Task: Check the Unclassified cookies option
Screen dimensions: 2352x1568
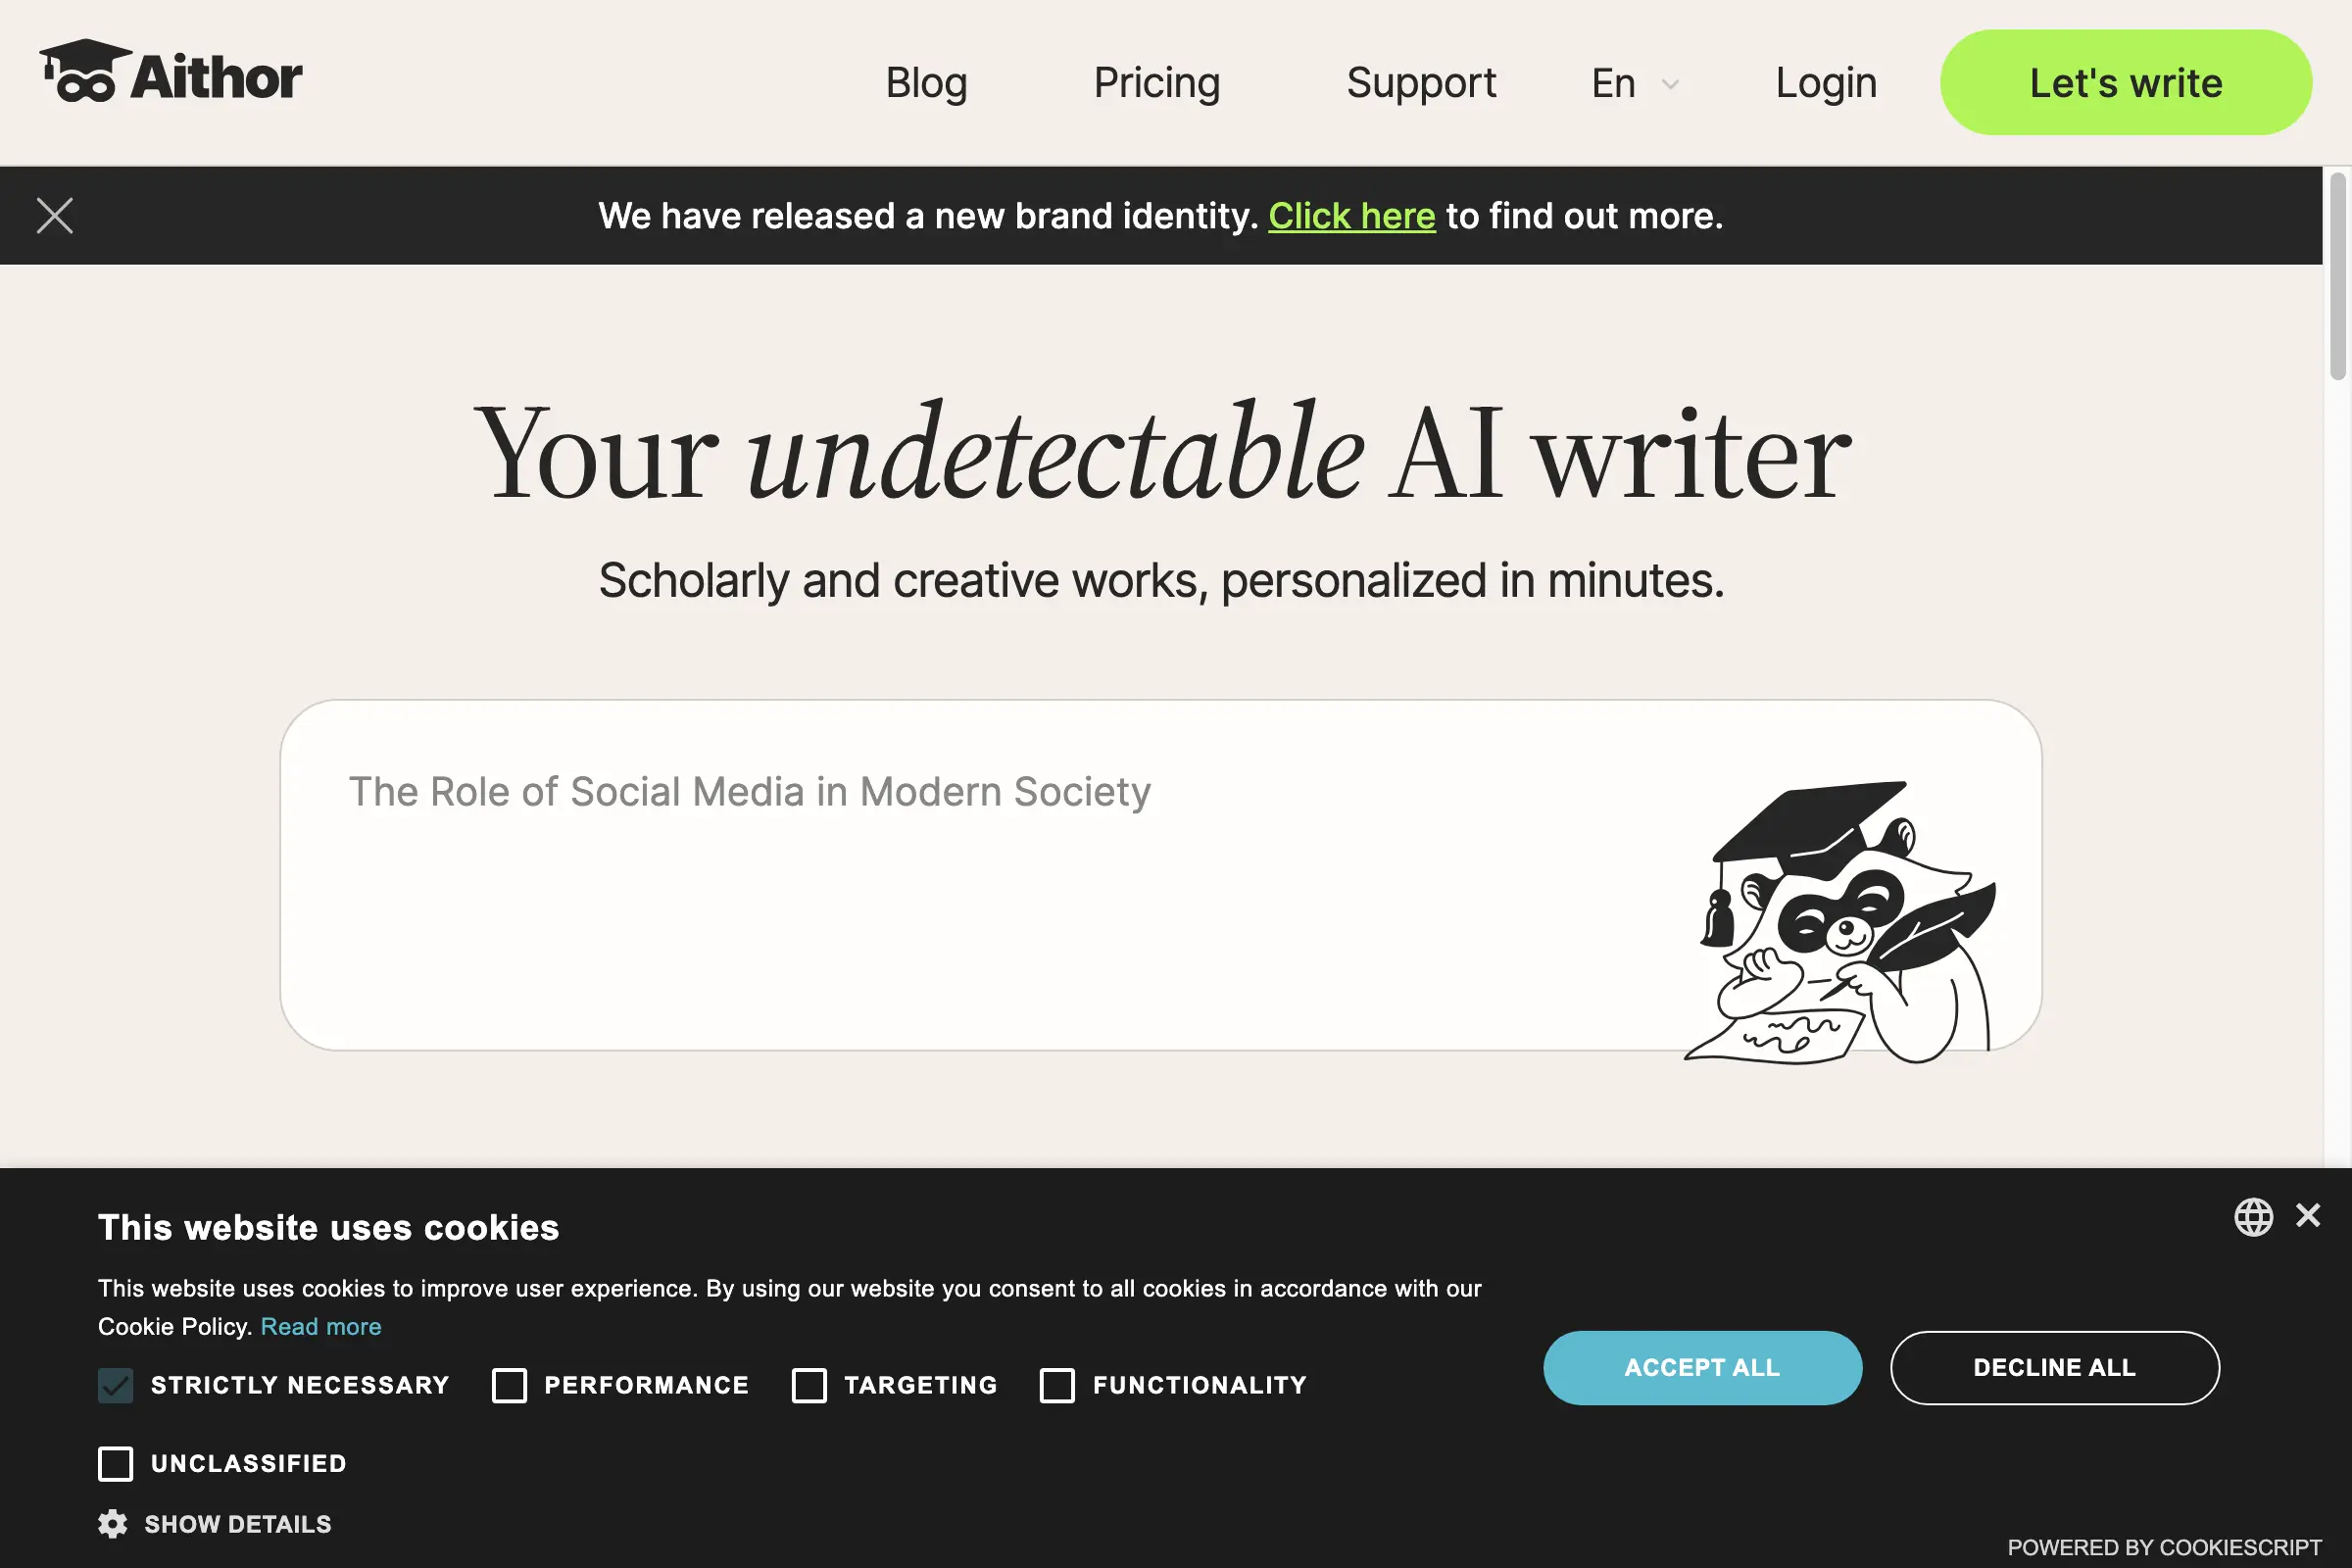Action: [x=116, y=1464]
